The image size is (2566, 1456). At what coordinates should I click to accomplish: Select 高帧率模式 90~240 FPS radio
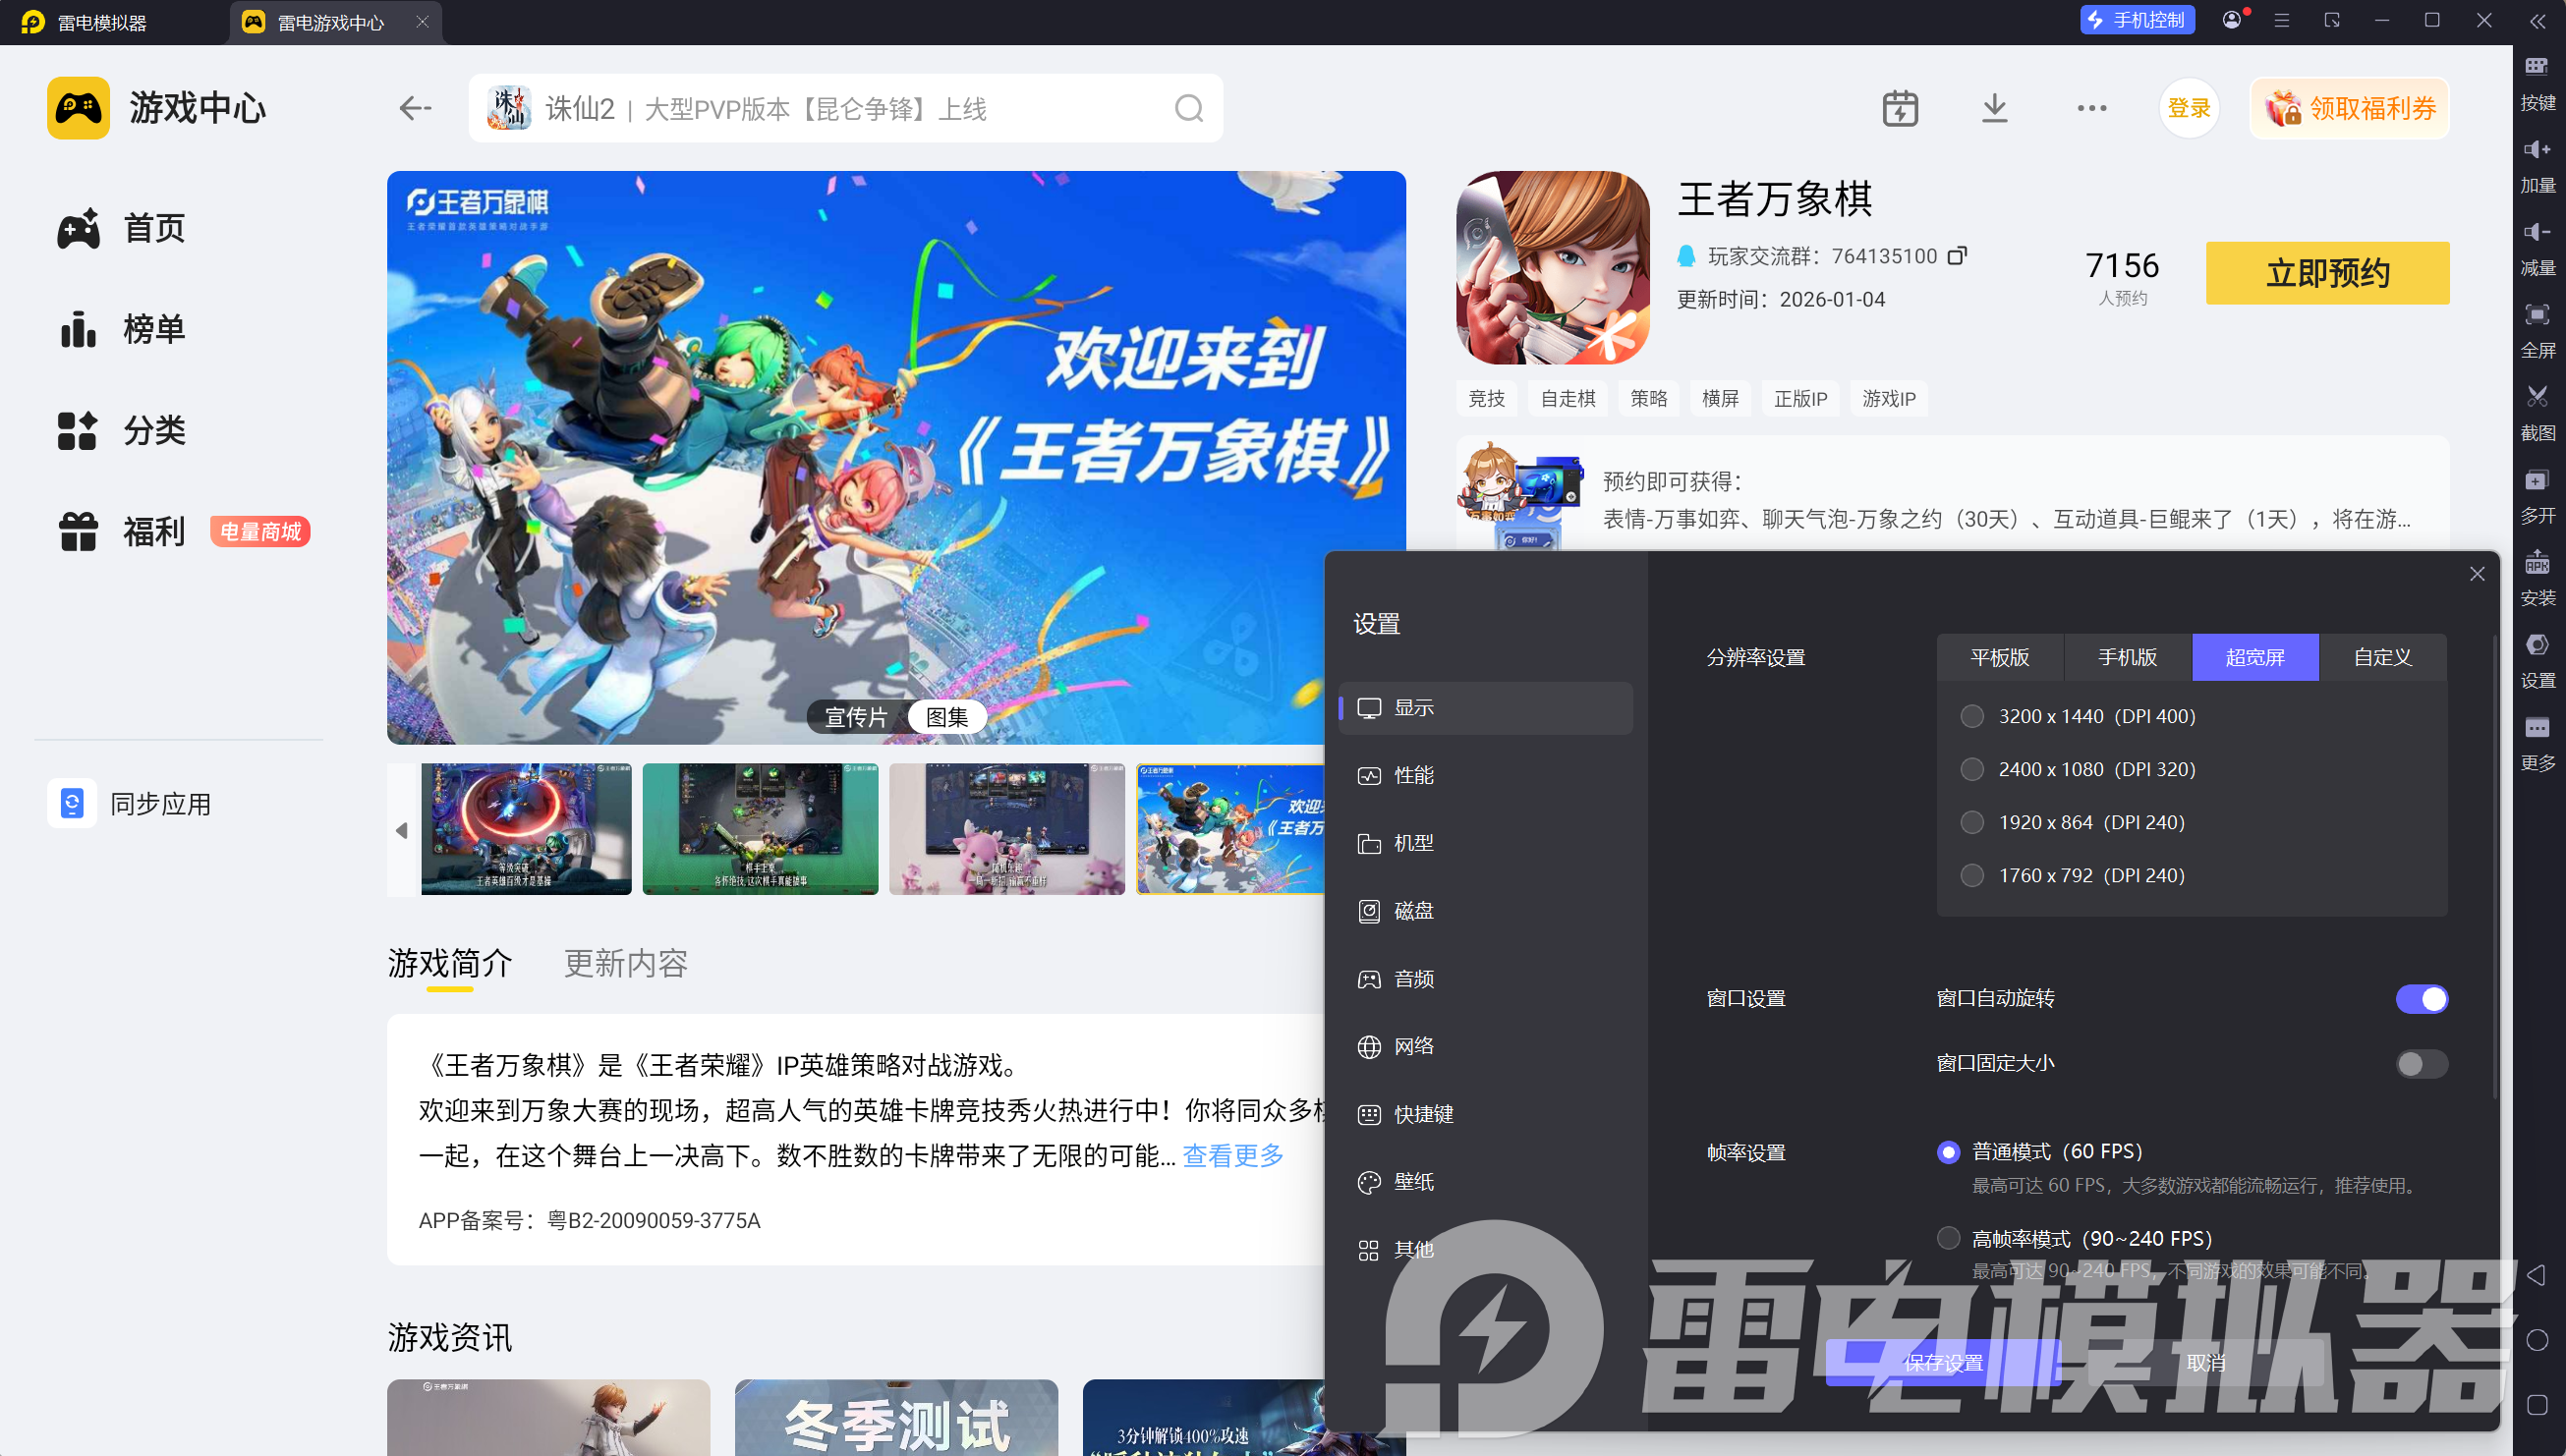pyautogui.click(x=1948, y=1238)
